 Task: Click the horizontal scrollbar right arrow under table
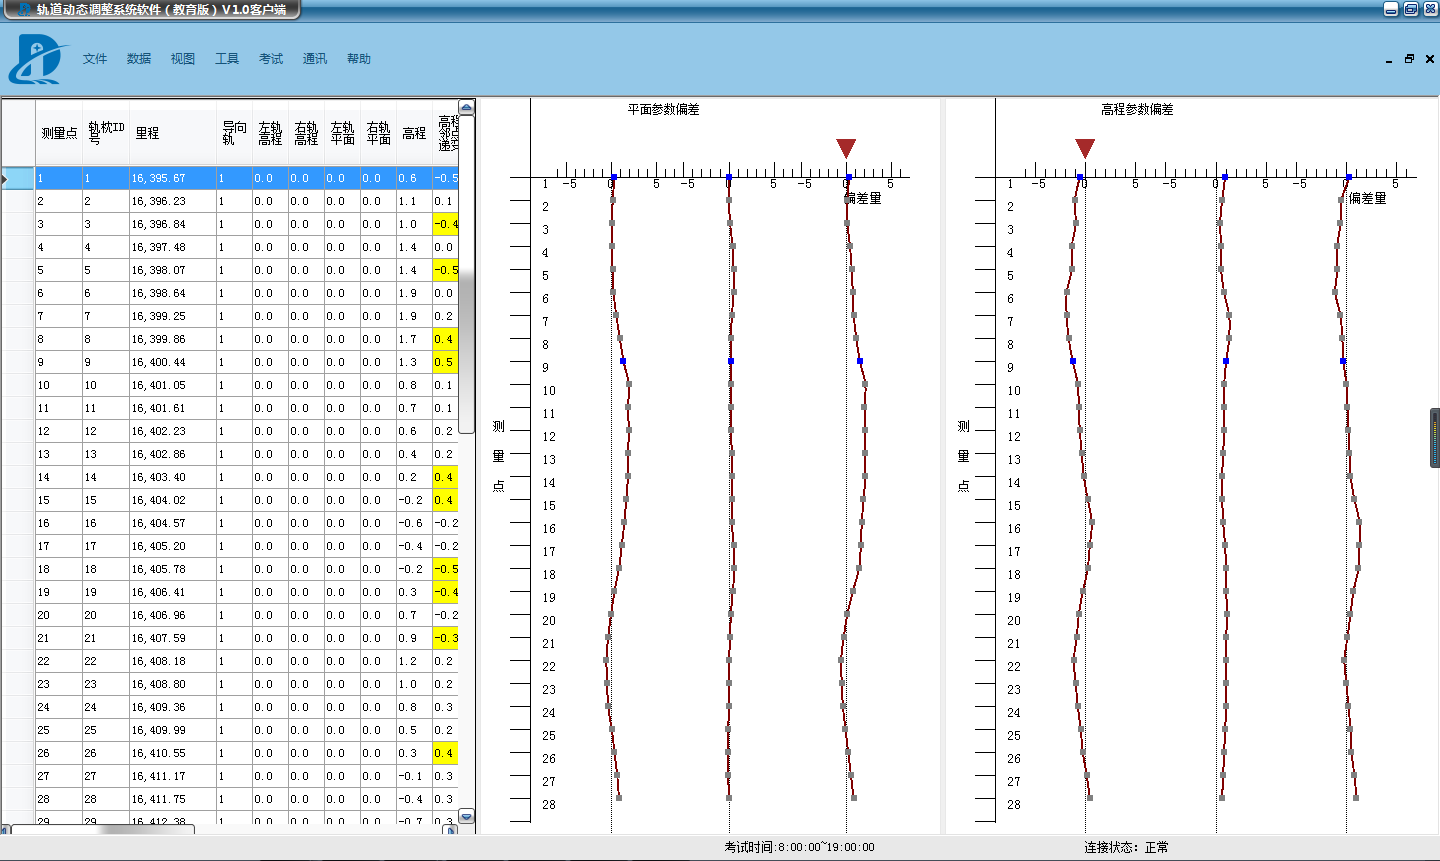point(451,830)
